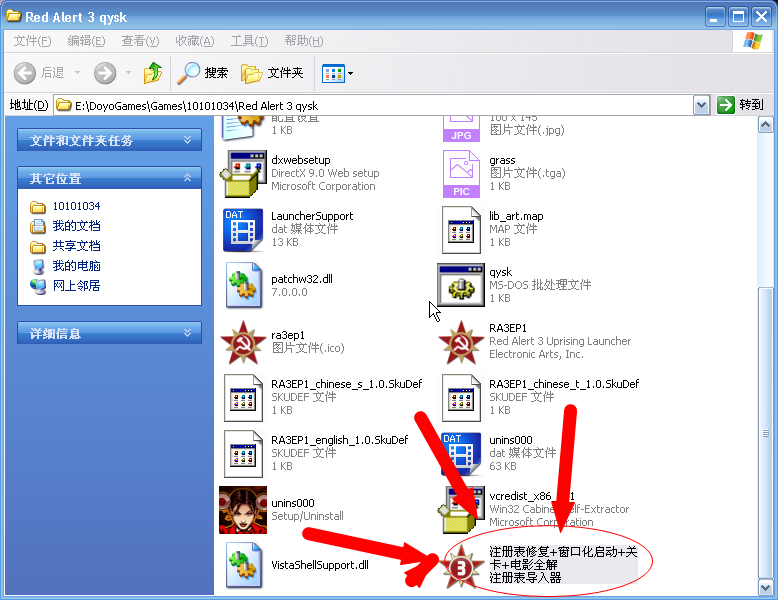
Task: Open the 帮助(H) menu
Action: pyautogui.click(x=304, y=41)
